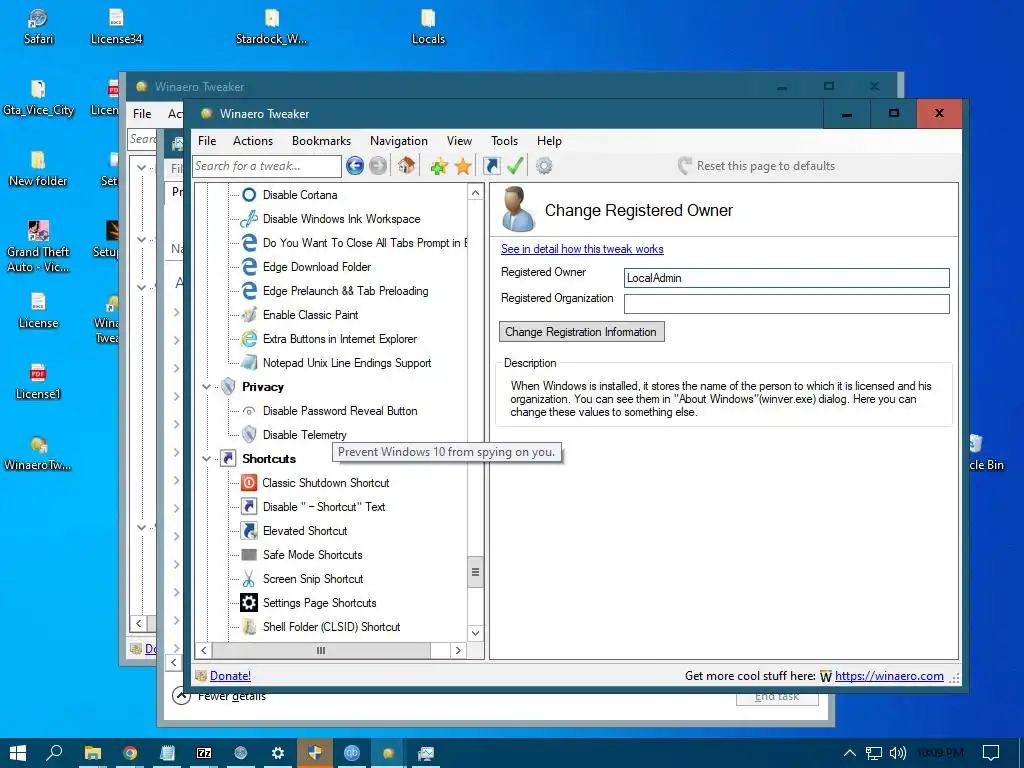The image size is (1024, 768).
Task: Click the blue Back navigation arrow
Action: coord(355,166)
